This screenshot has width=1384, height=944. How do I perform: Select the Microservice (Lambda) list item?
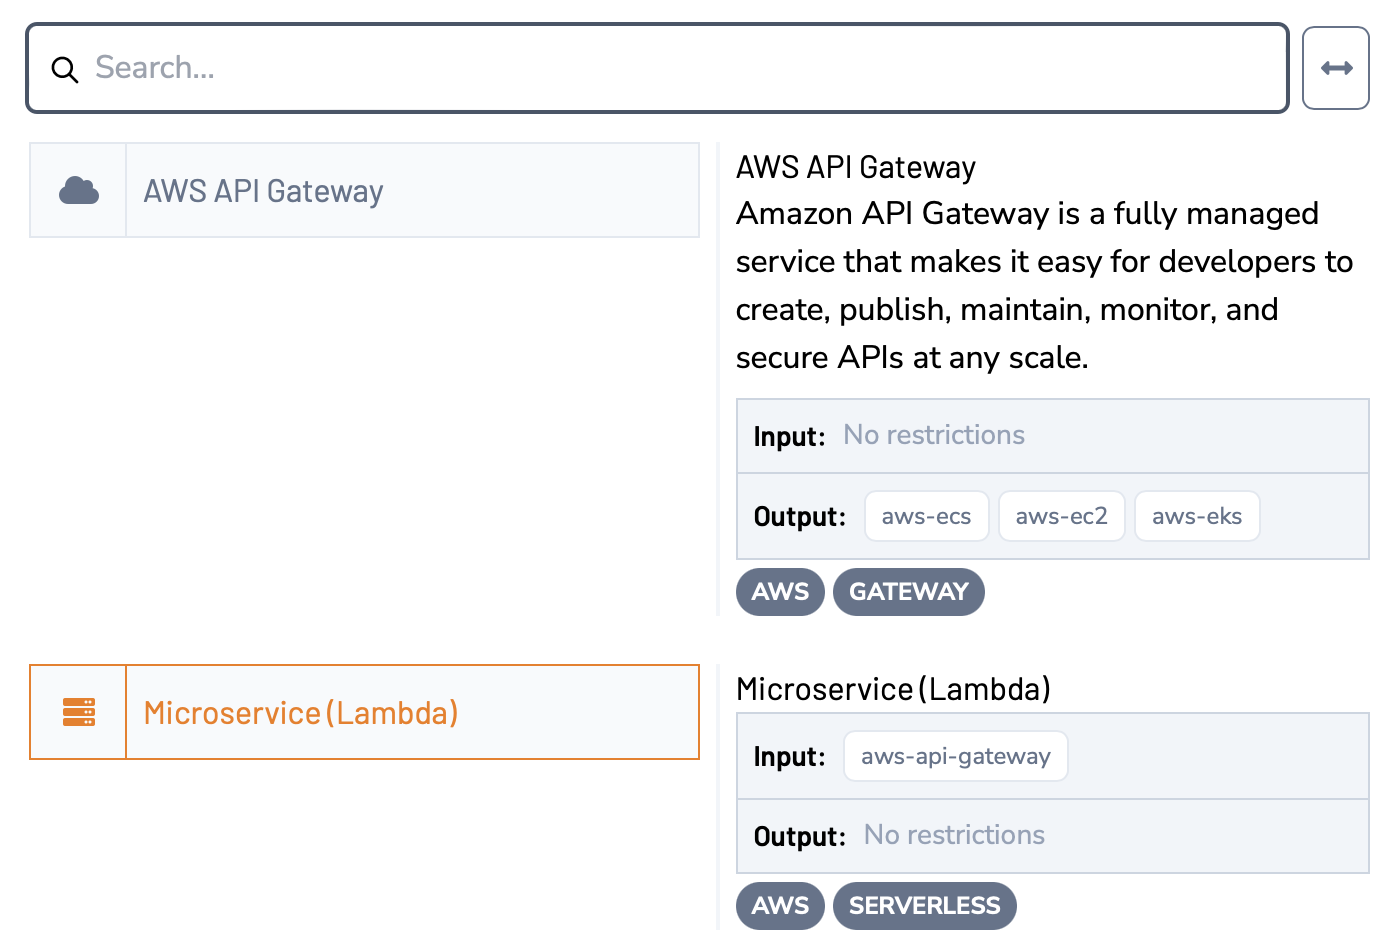point(411,712)
